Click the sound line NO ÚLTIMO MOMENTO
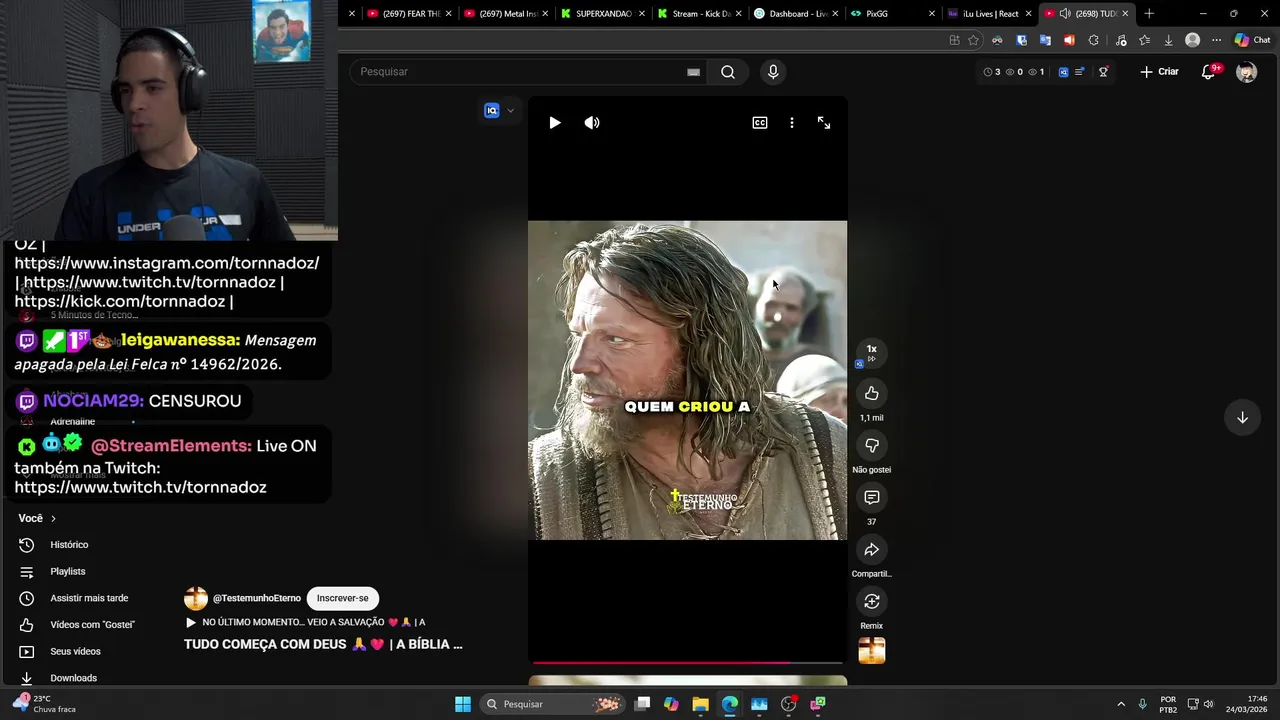1280x720 pixels. (x=313, y=622)
